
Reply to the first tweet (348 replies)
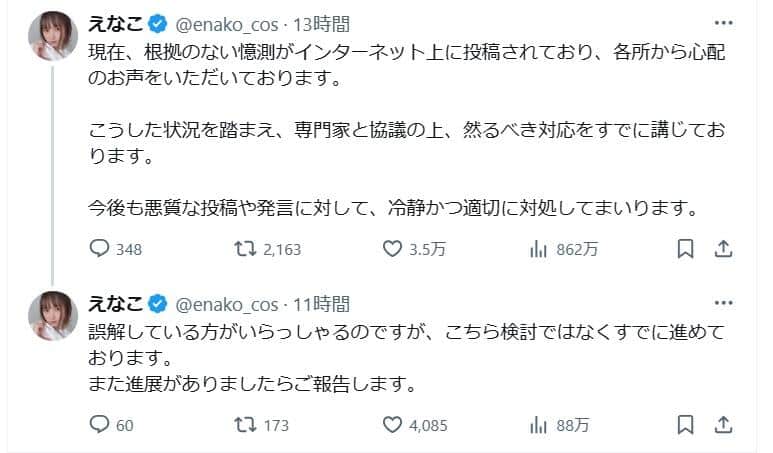(100, 250)
